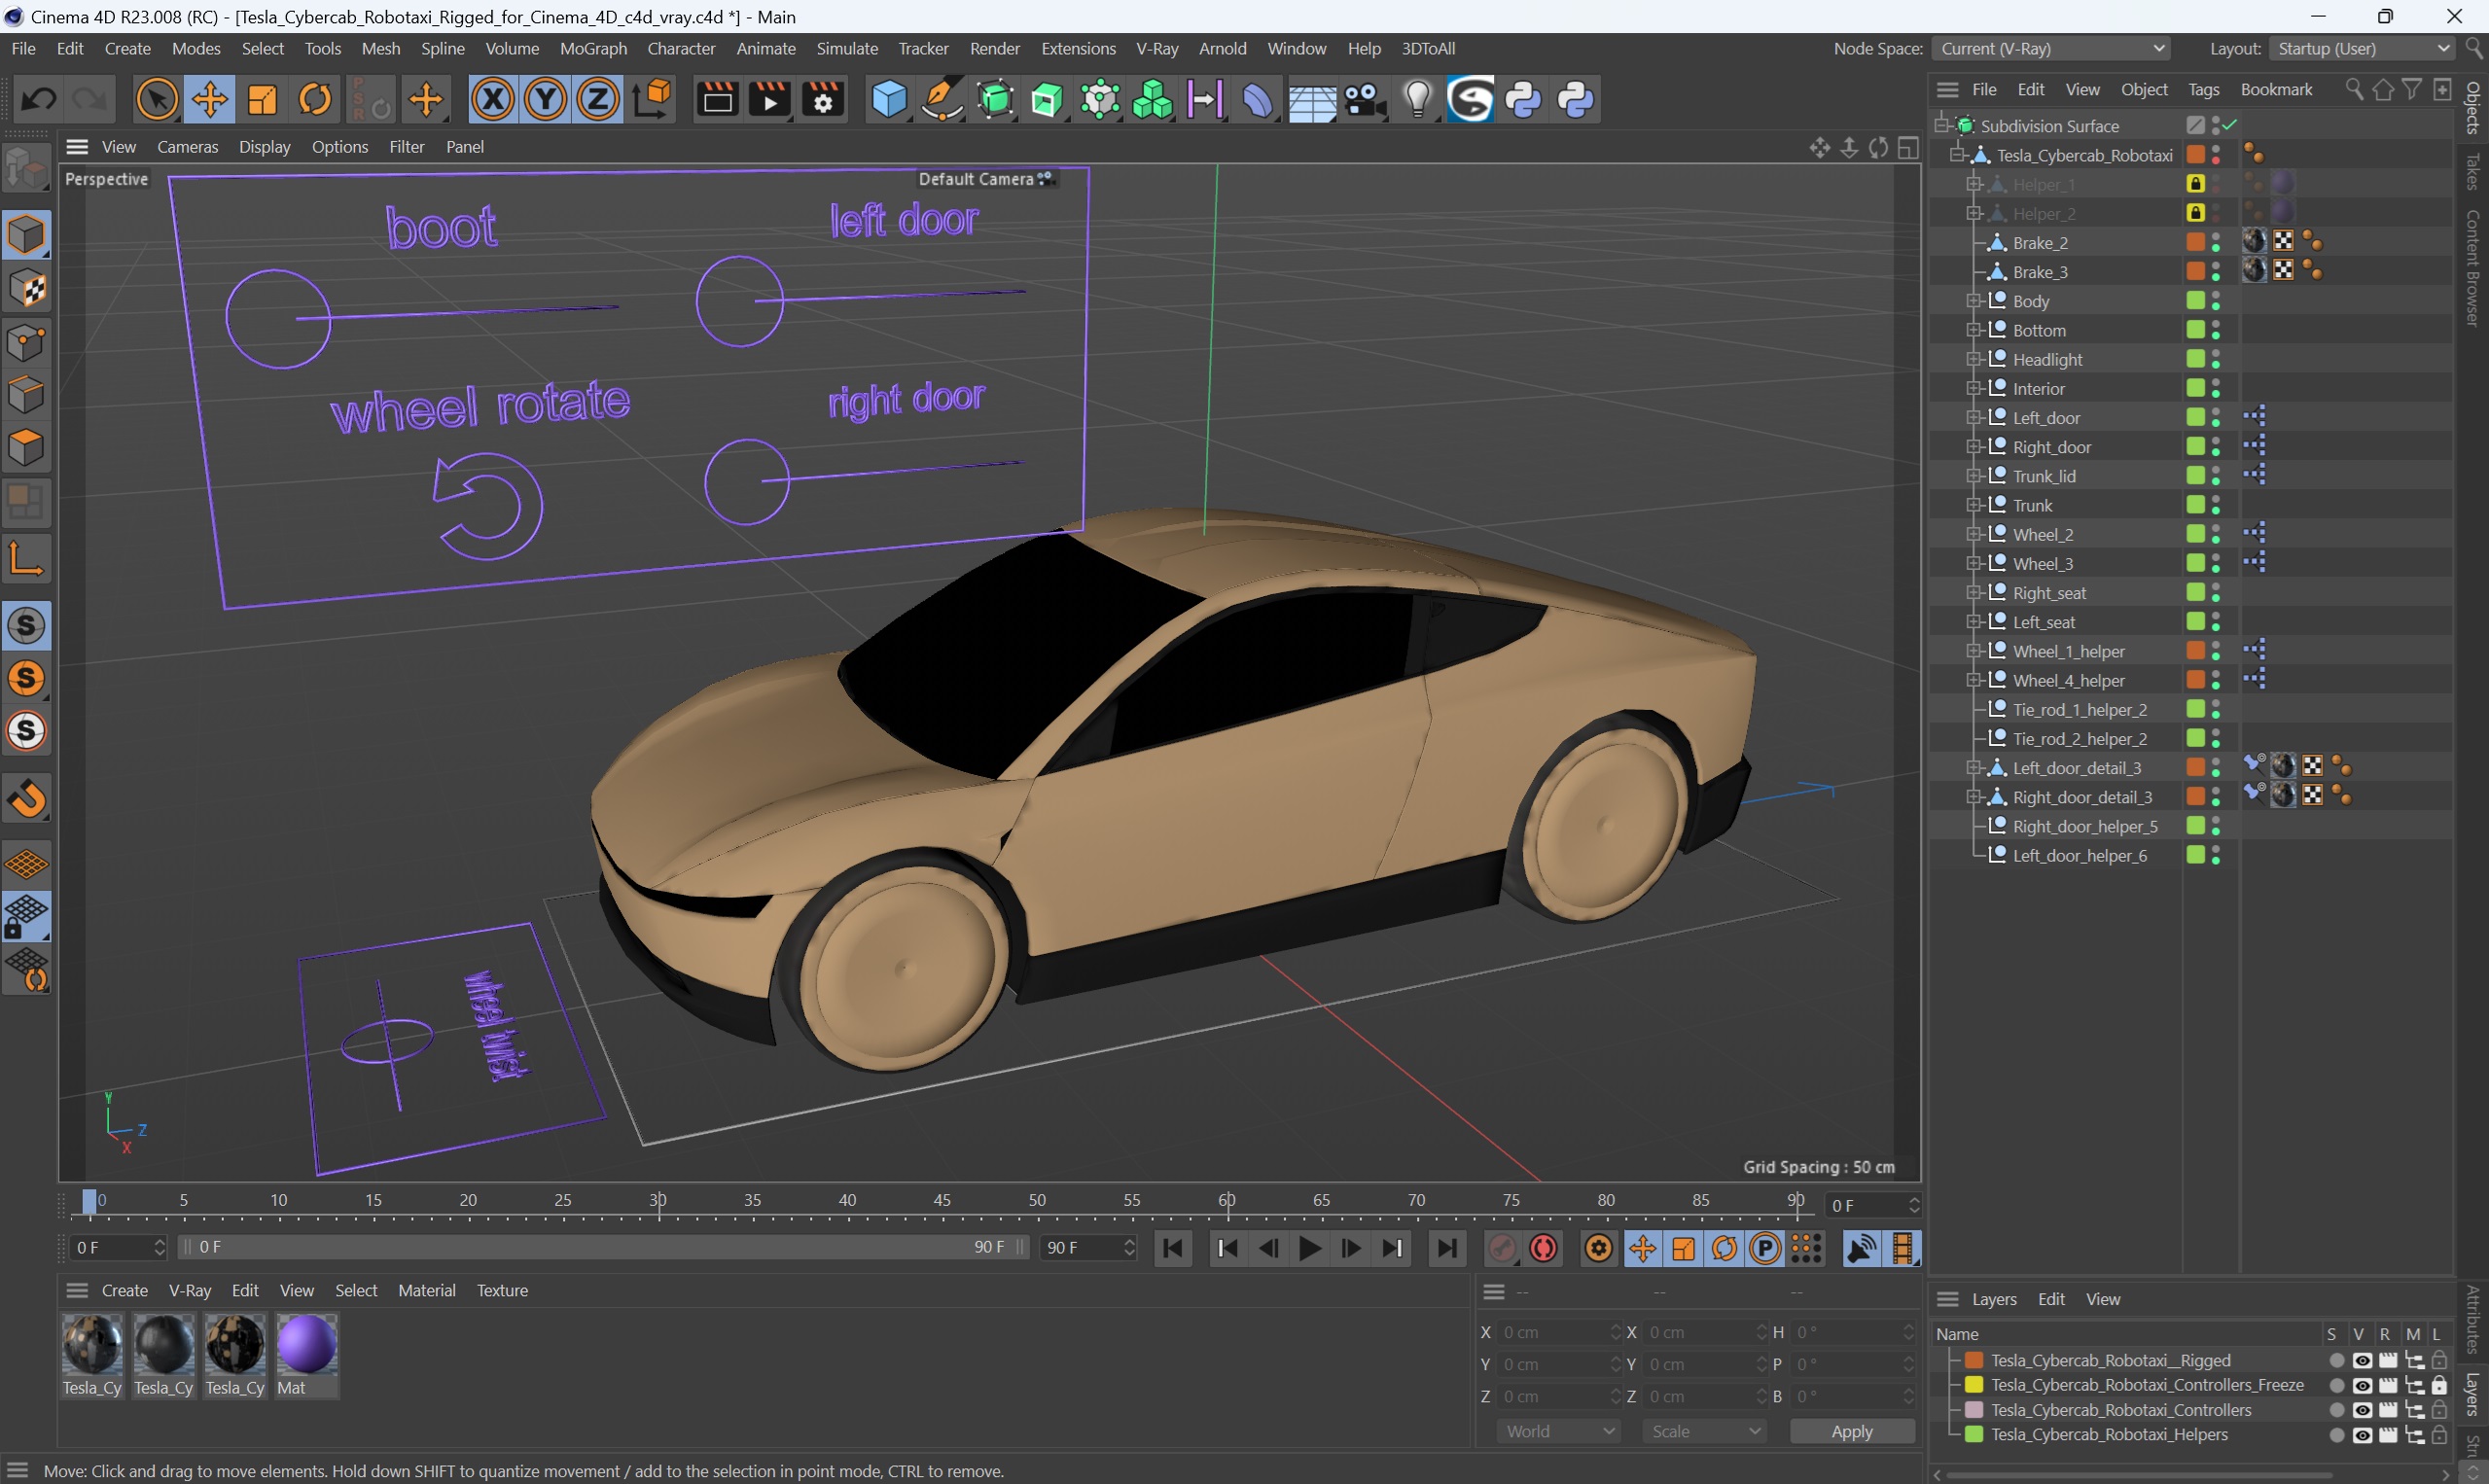Image resolution: width=2489 pixels, height=1484 pixels.
Task: Toggle Z axis lock
Action: click(x=597, y=100)
